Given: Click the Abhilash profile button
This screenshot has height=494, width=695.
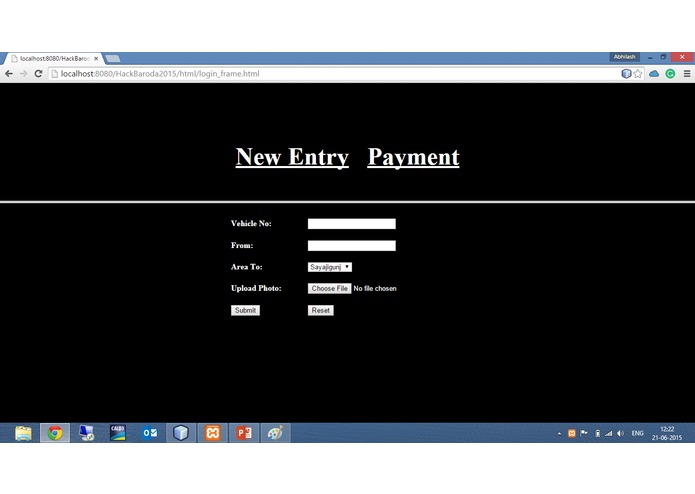Looking at the screenshot, I should [624, 57].
